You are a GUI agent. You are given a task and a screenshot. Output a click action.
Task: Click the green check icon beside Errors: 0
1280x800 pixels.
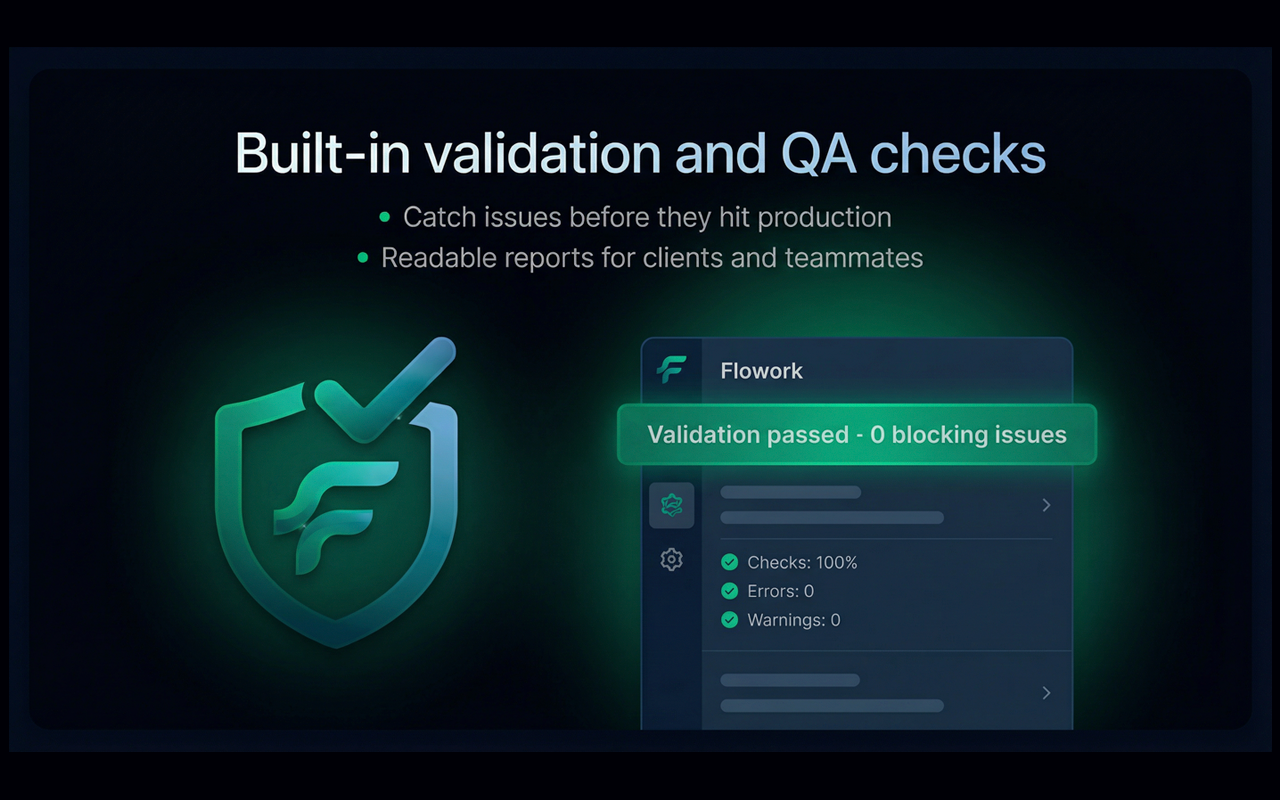[729, 591]
